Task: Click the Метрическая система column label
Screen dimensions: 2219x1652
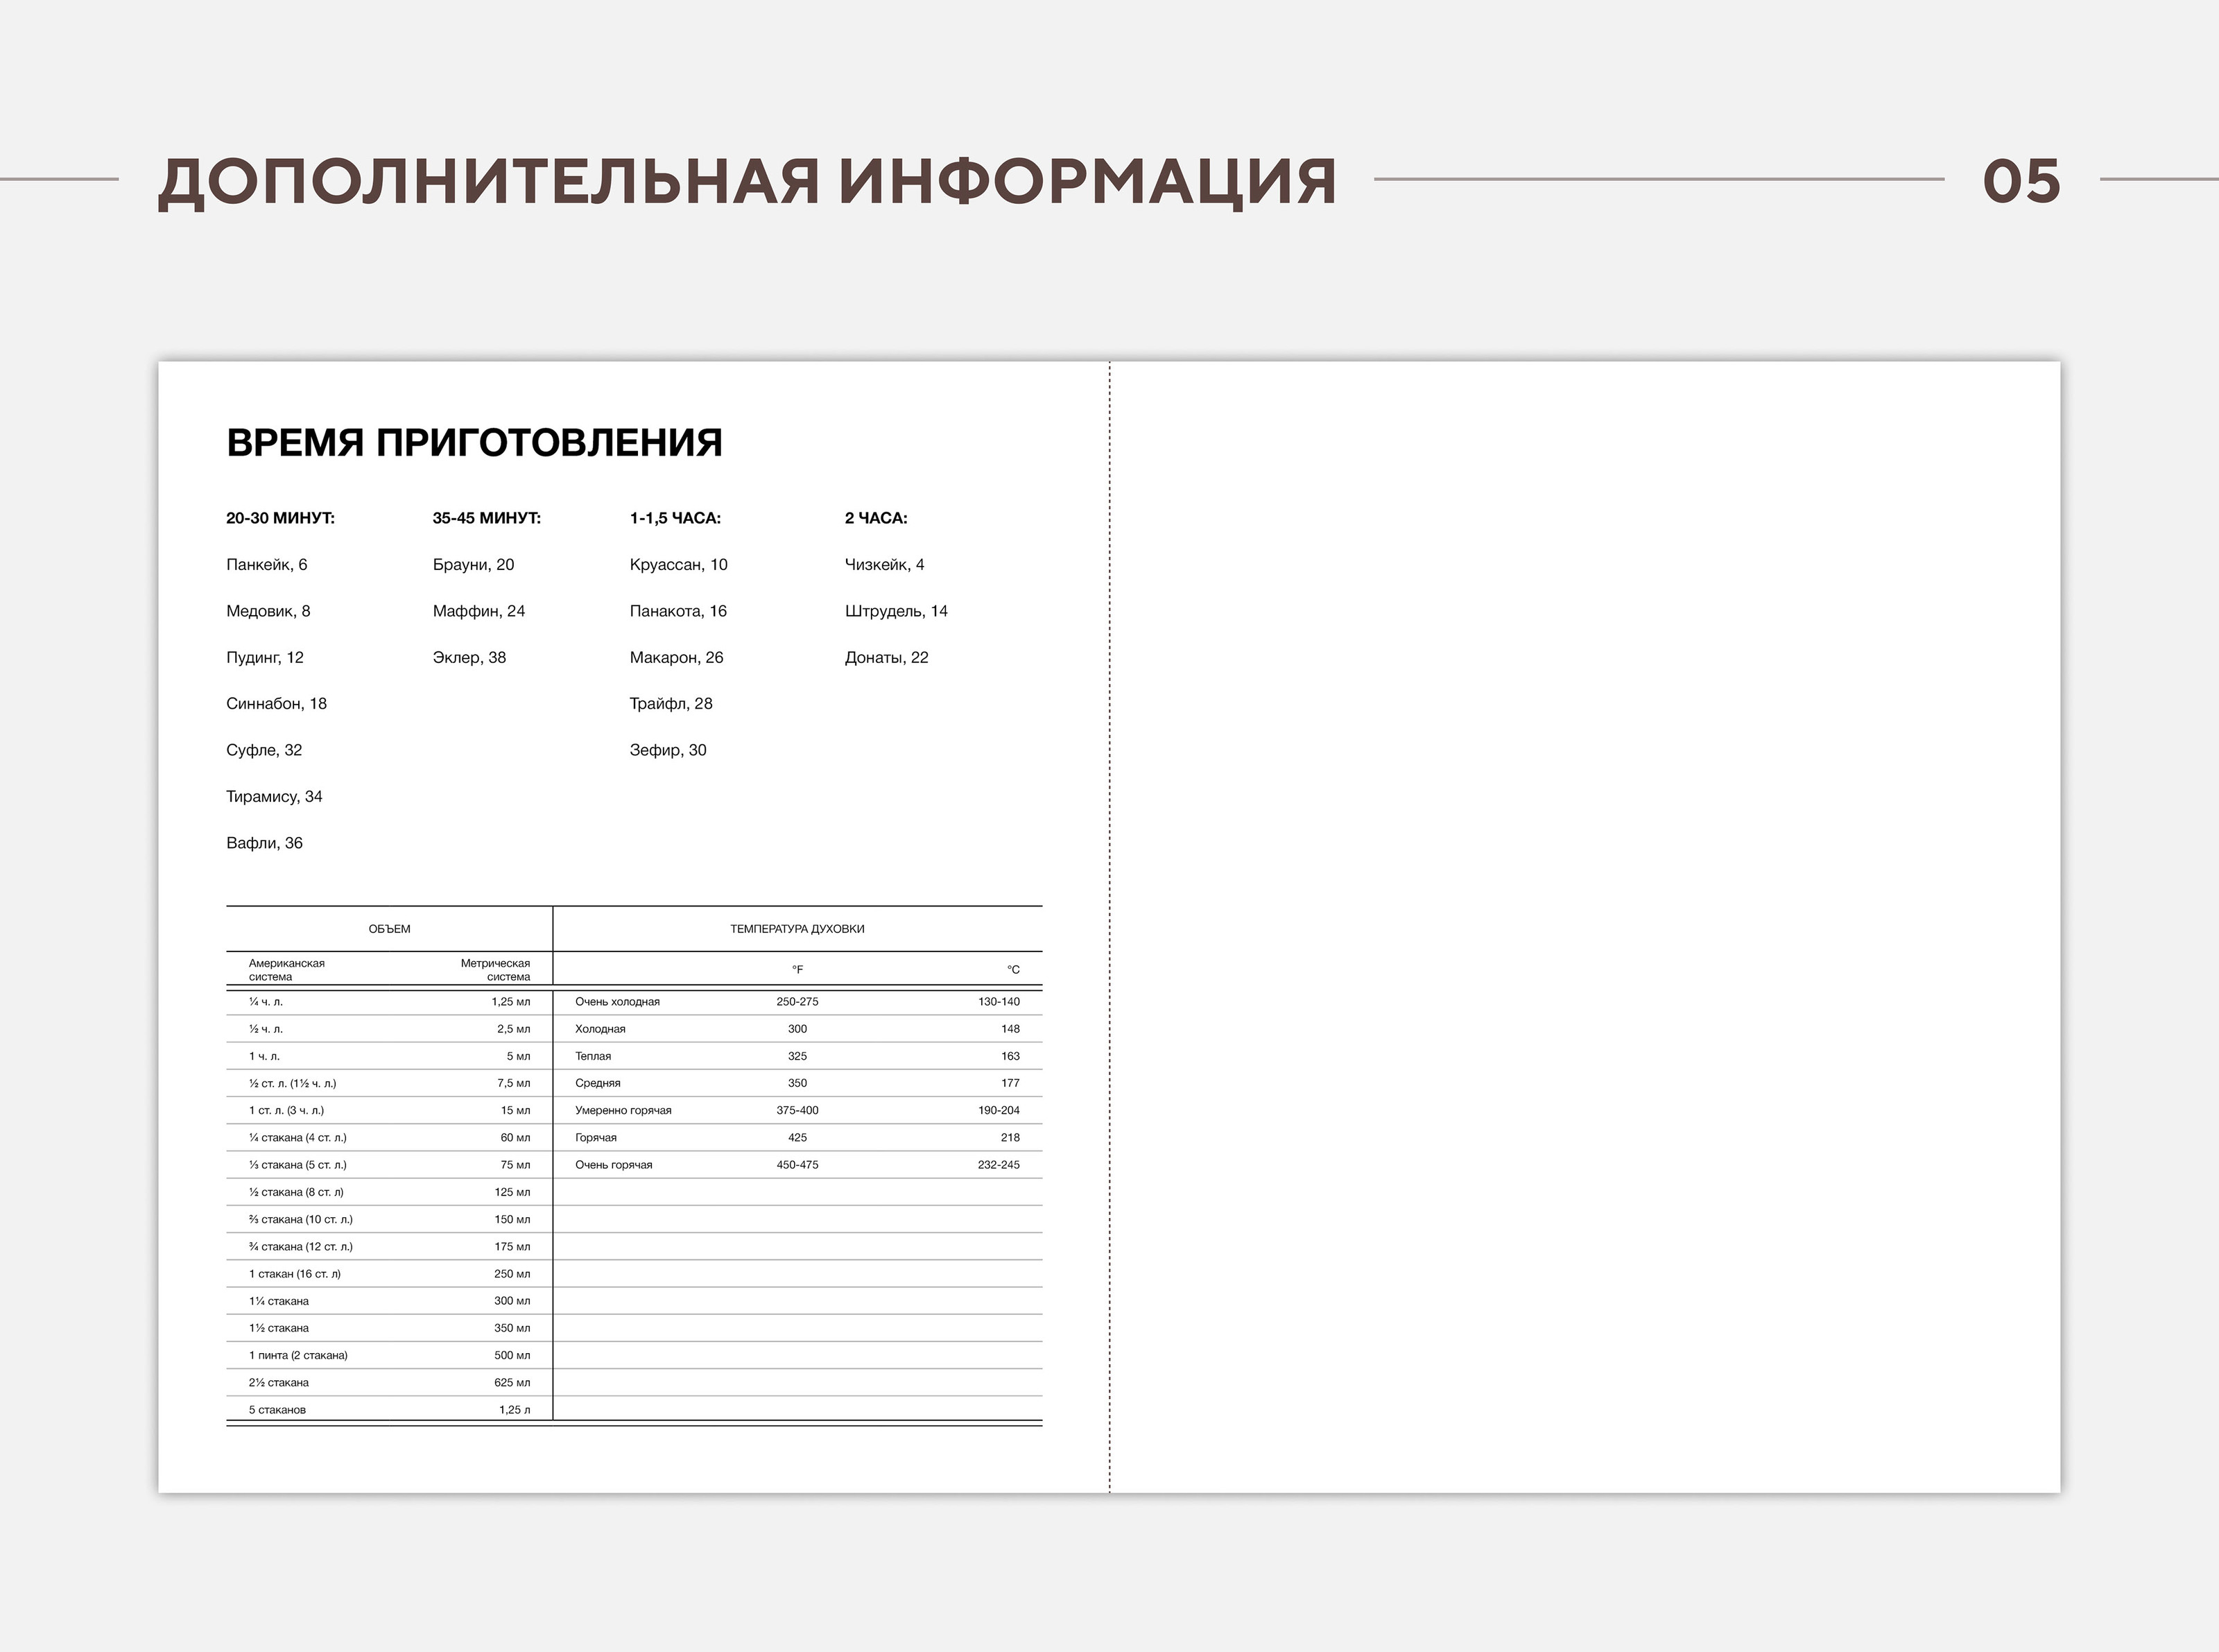Action: coord(496,970)
